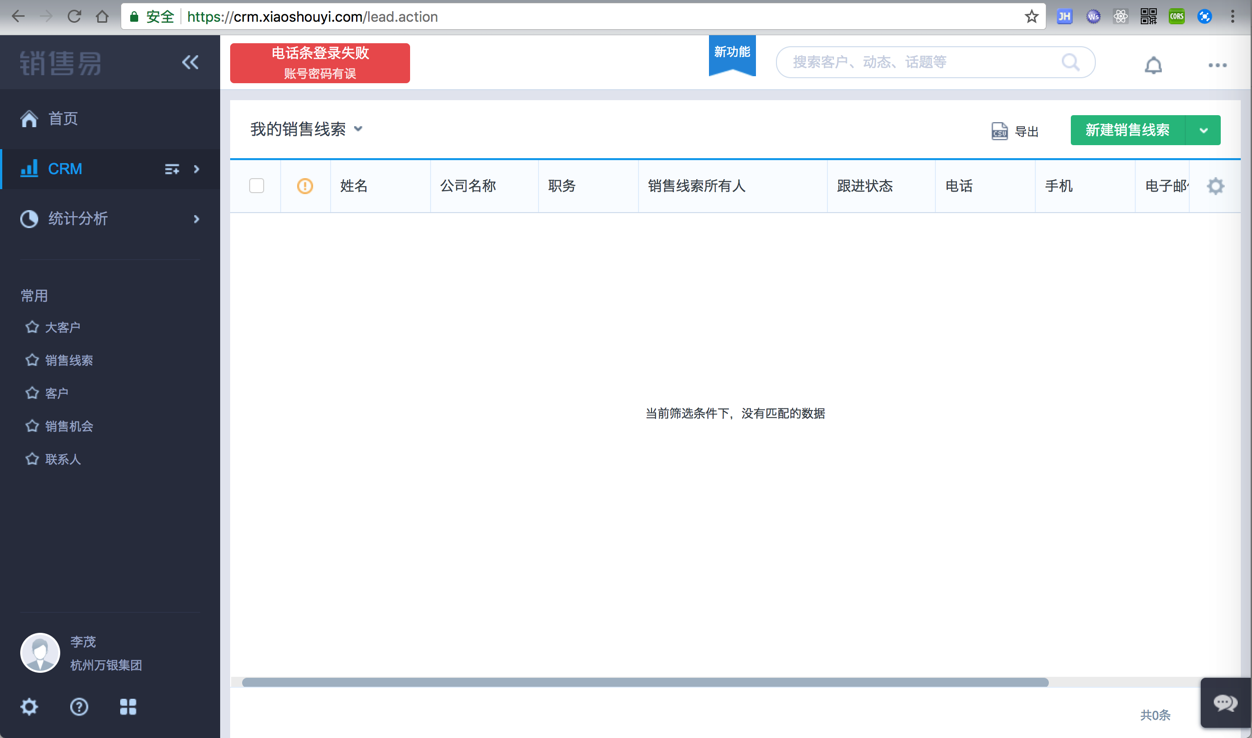Expand the 统计分析 submenu arrow
Screen dimensions: 1252x738
[x=197, y=219]
